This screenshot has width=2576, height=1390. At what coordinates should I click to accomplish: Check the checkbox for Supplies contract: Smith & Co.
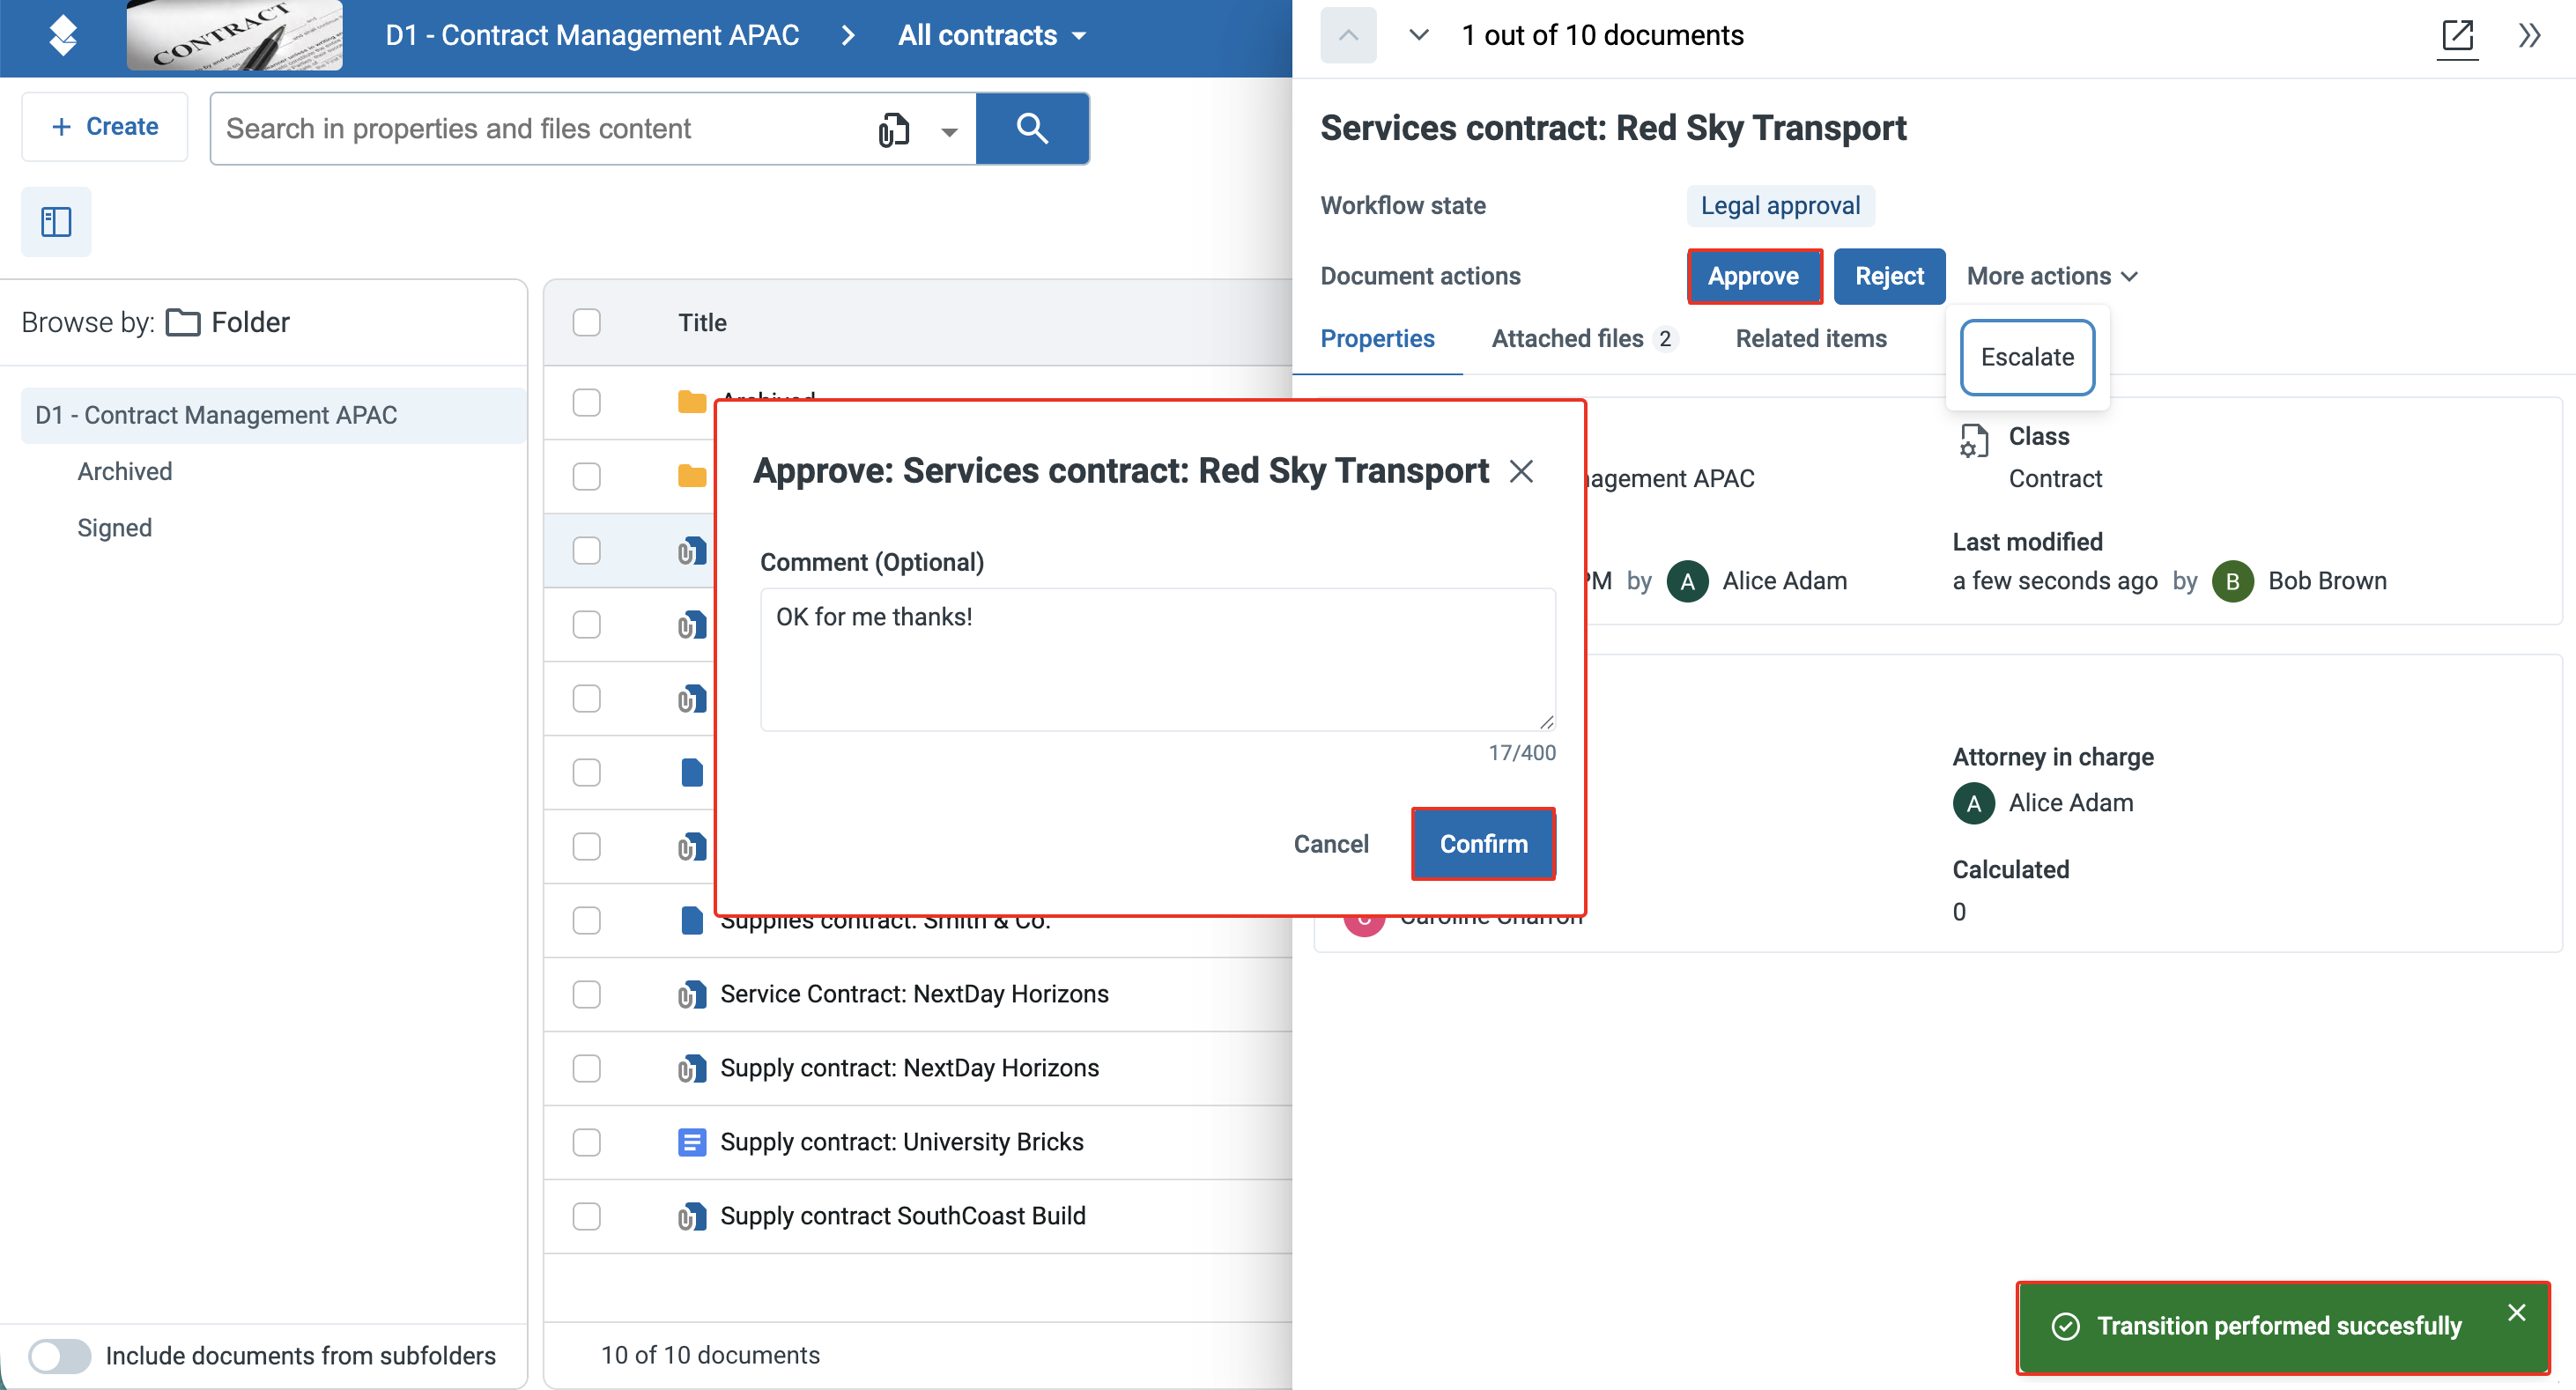click(x=587, y=921)
